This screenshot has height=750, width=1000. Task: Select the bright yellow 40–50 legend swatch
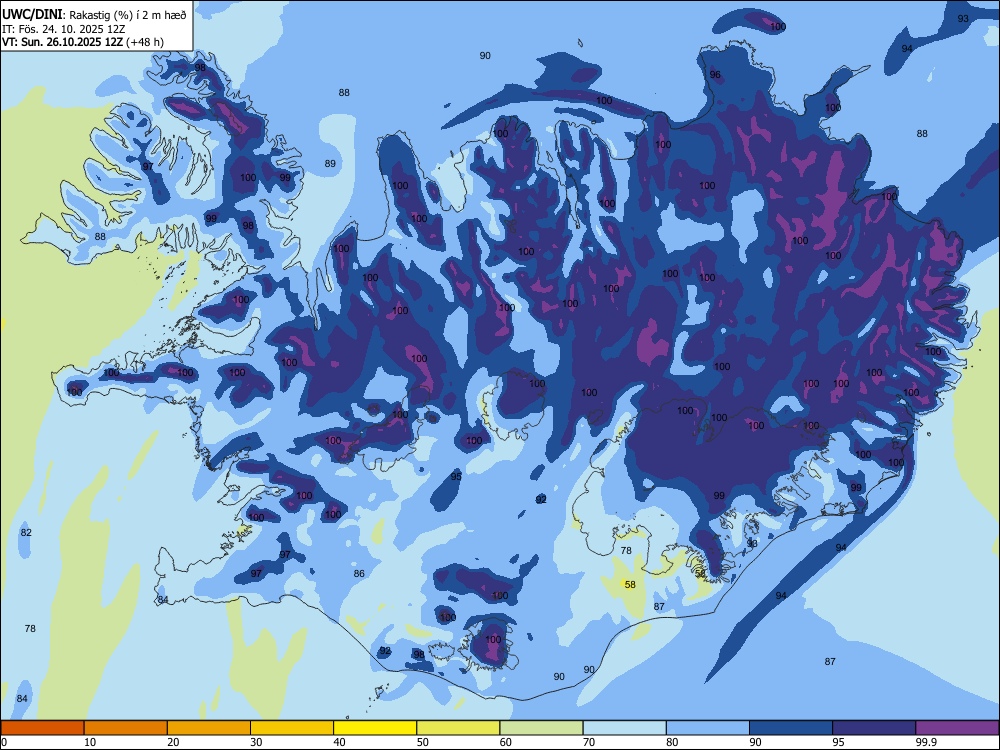pos(375,728)
